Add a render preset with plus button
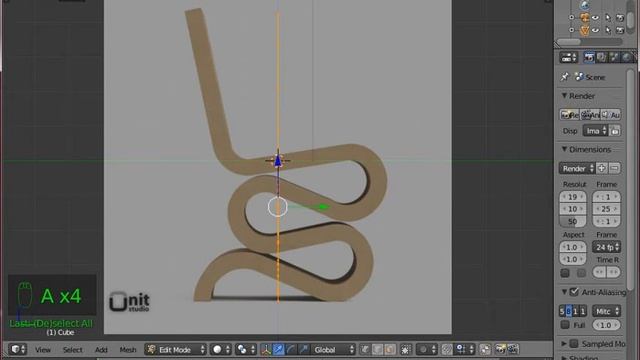640x360 pixels. click(x=602, y=168)
